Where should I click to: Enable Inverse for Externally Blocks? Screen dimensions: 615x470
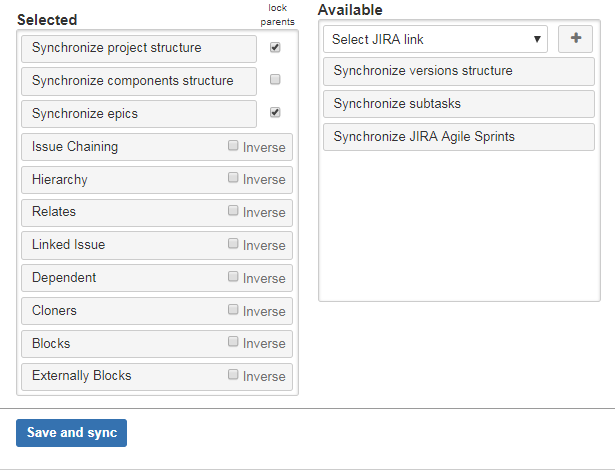point(233,375)
